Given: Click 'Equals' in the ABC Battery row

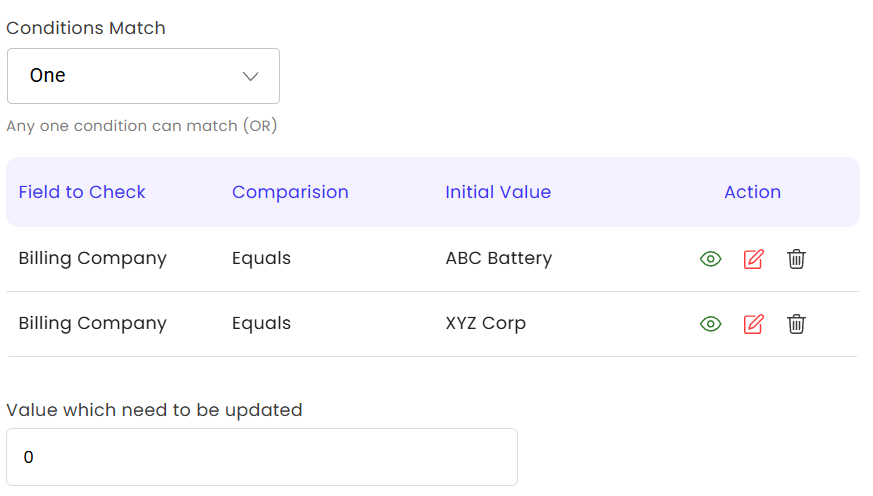Looking at the screenshot, I should tap(261, 258).
